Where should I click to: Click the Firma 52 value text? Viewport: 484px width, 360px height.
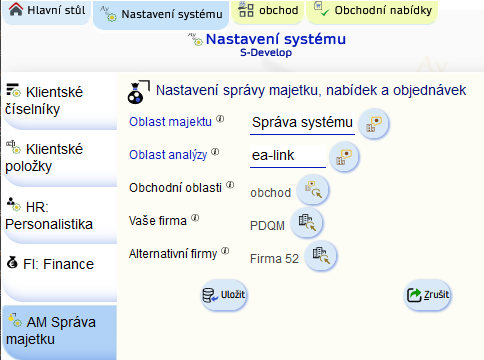point(274,259)
